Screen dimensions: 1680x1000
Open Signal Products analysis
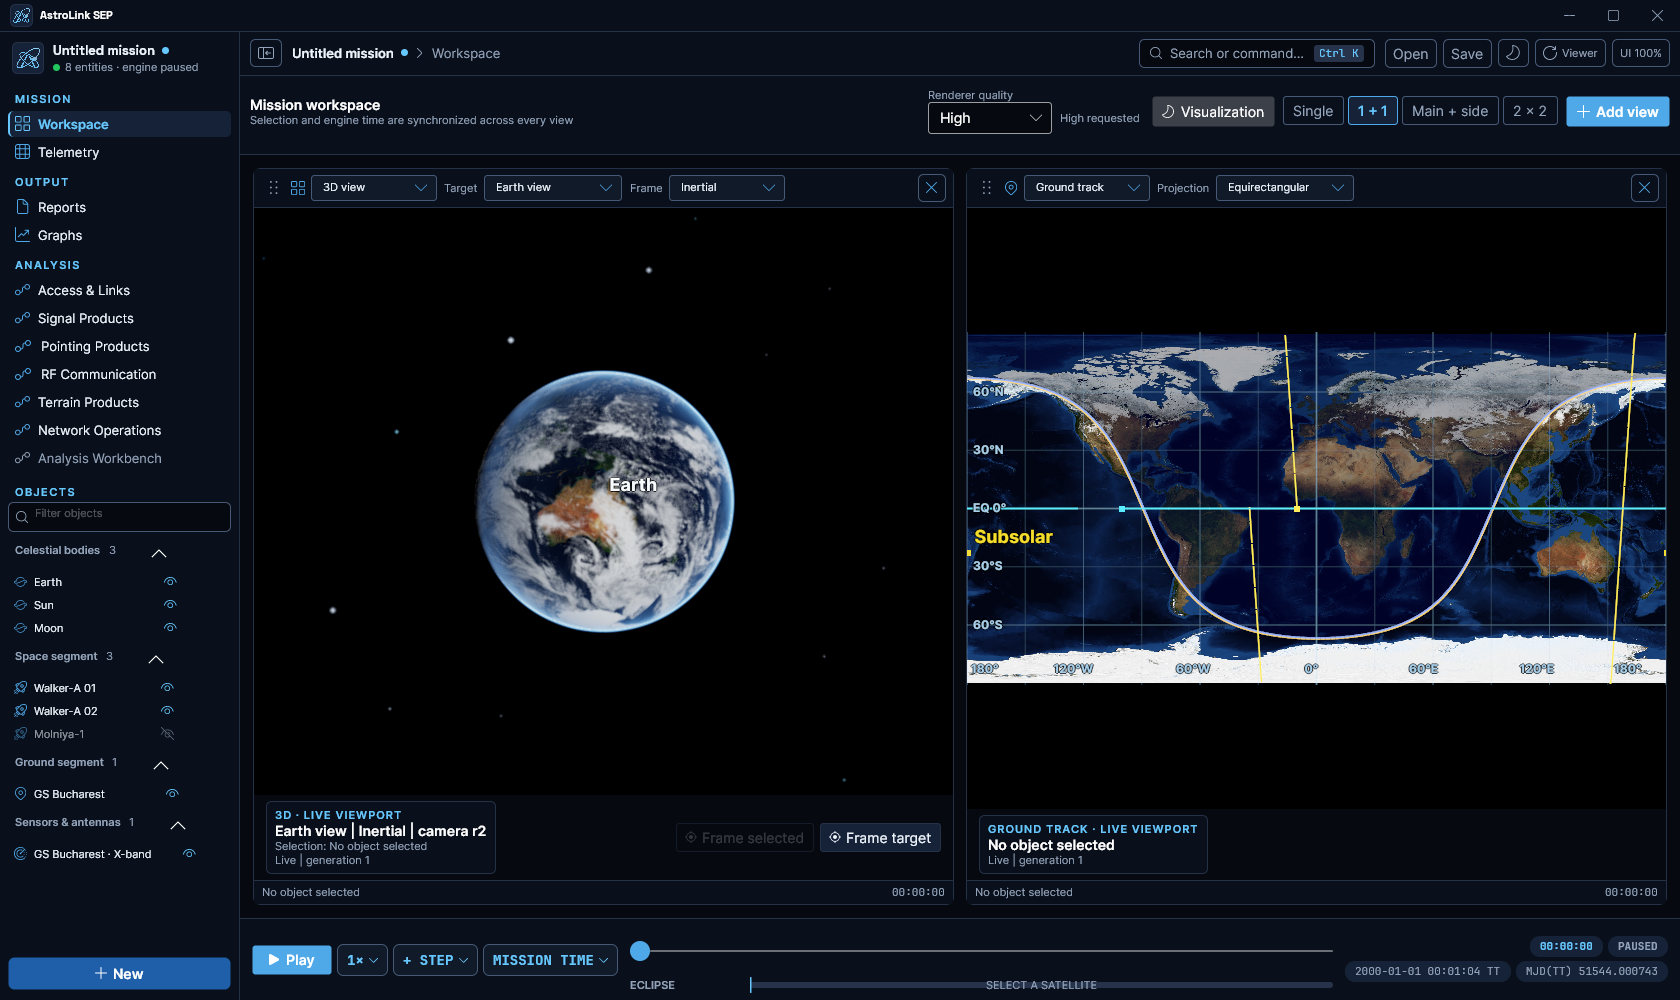(119, 318)
